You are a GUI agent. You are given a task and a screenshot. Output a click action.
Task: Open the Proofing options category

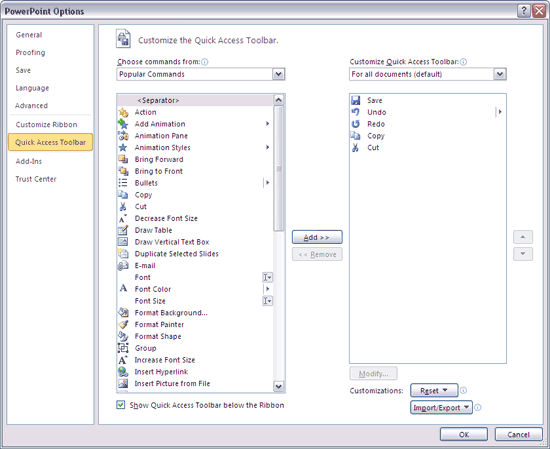click(30, 53)
